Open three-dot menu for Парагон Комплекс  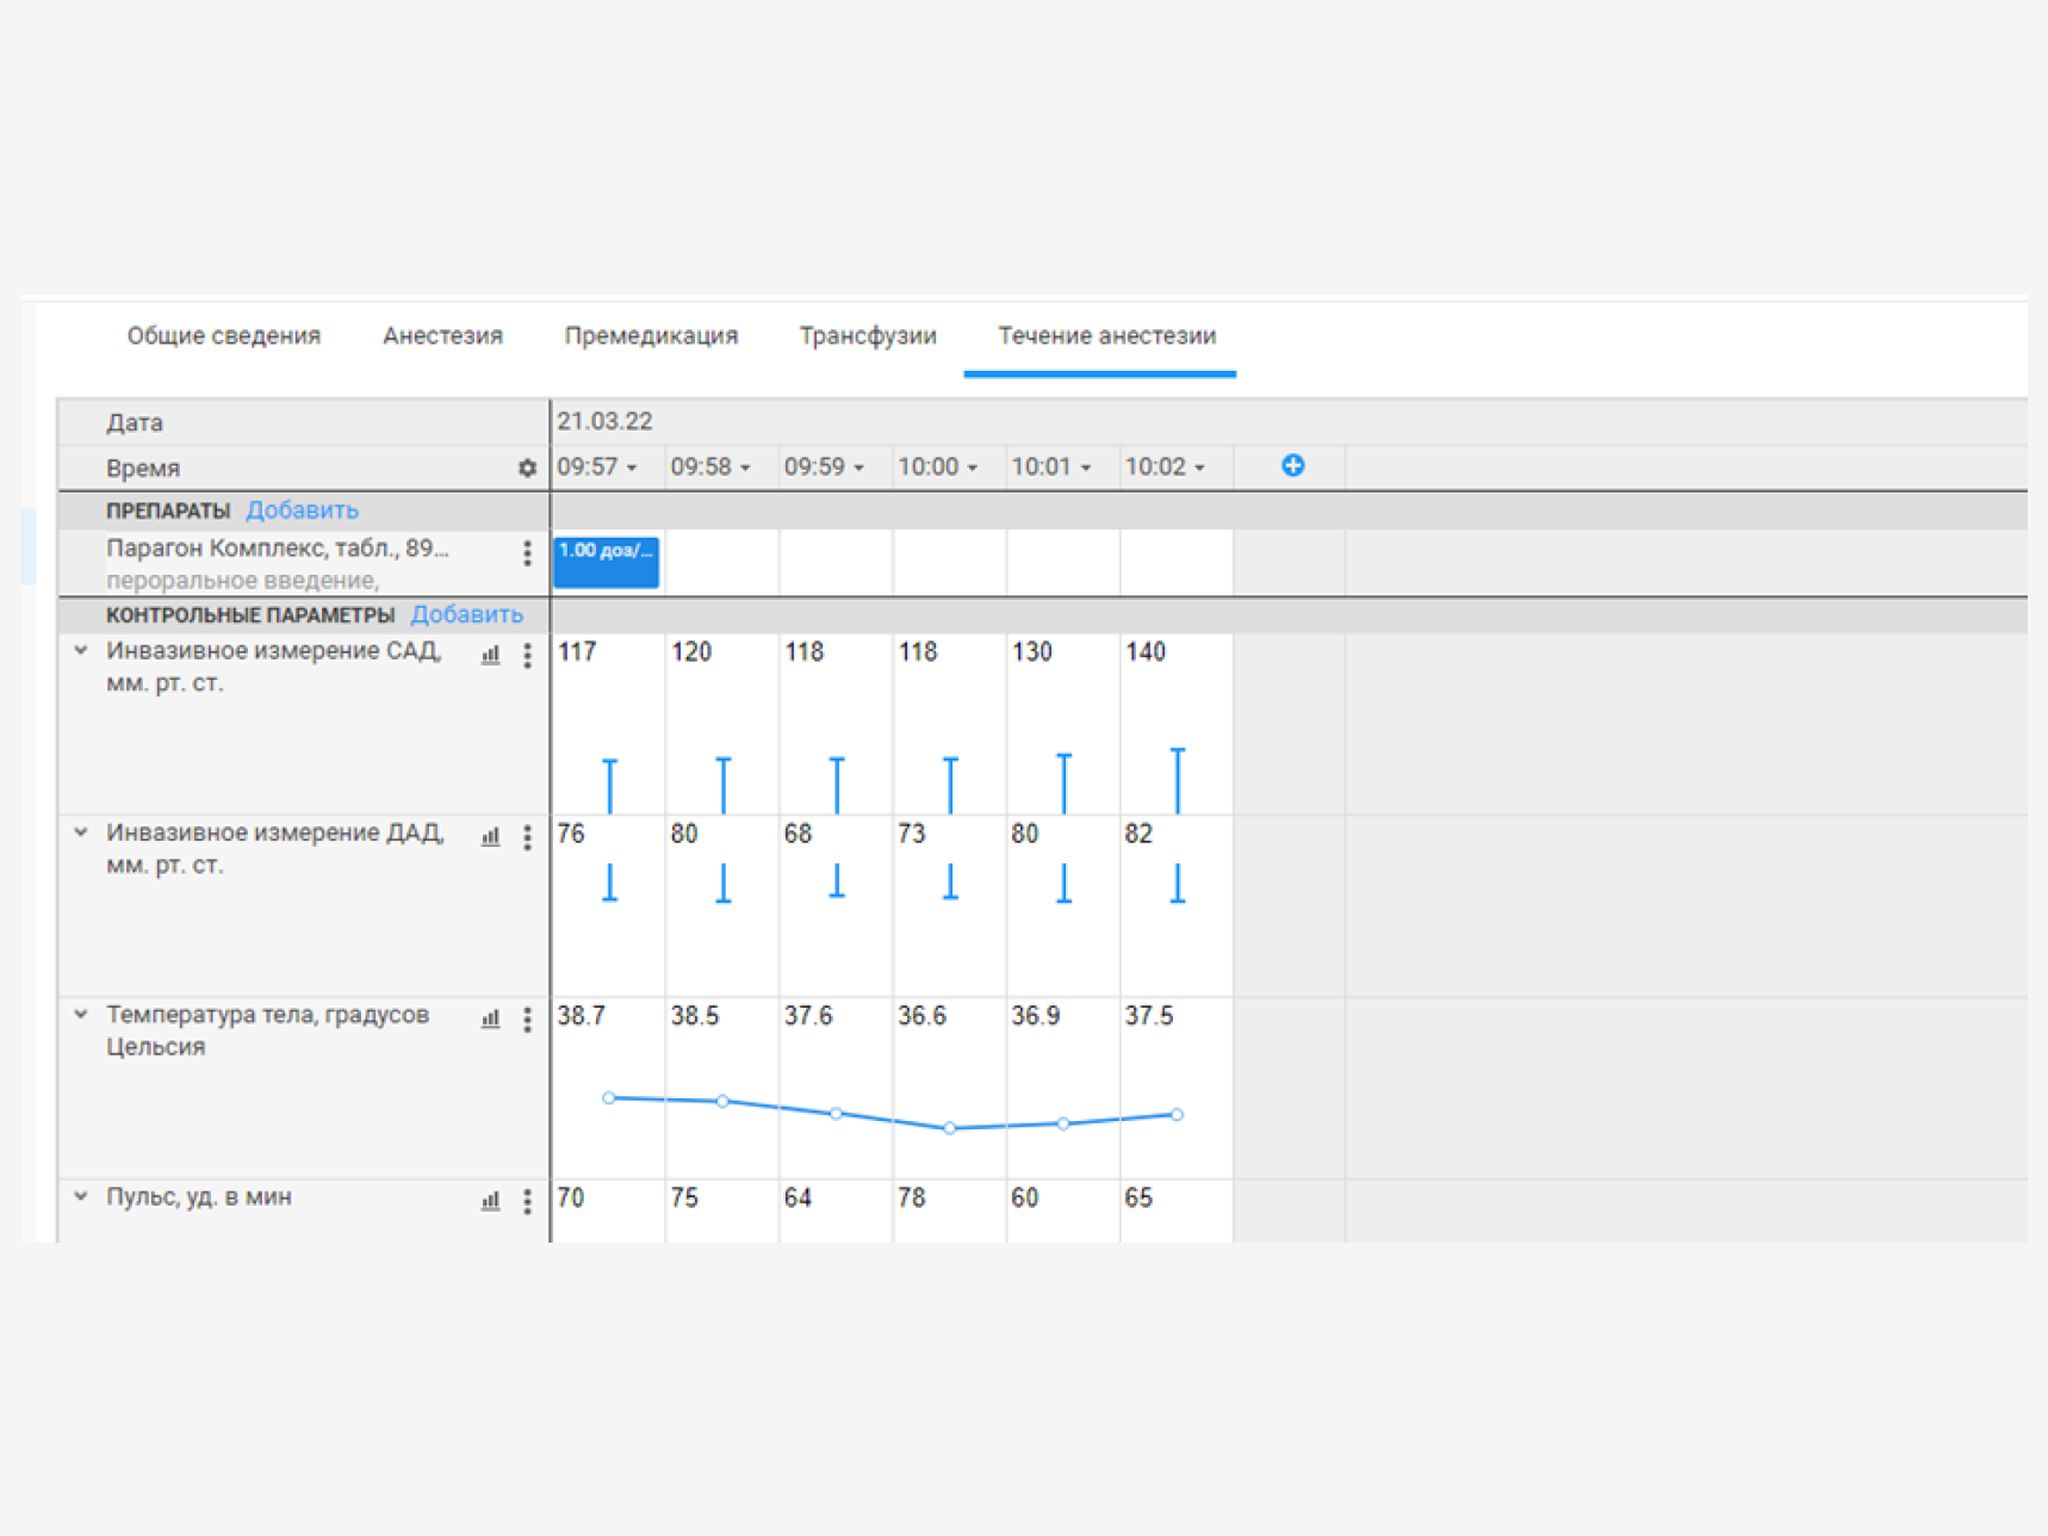527,553
